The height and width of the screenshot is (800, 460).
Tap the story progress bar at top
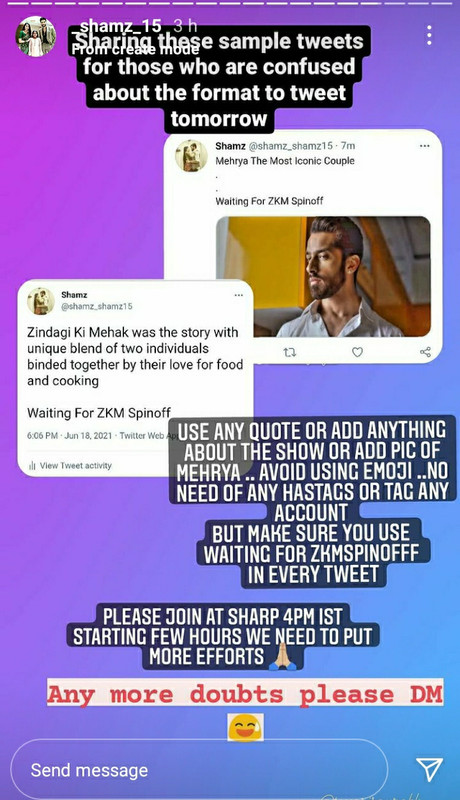click(230, 3)
